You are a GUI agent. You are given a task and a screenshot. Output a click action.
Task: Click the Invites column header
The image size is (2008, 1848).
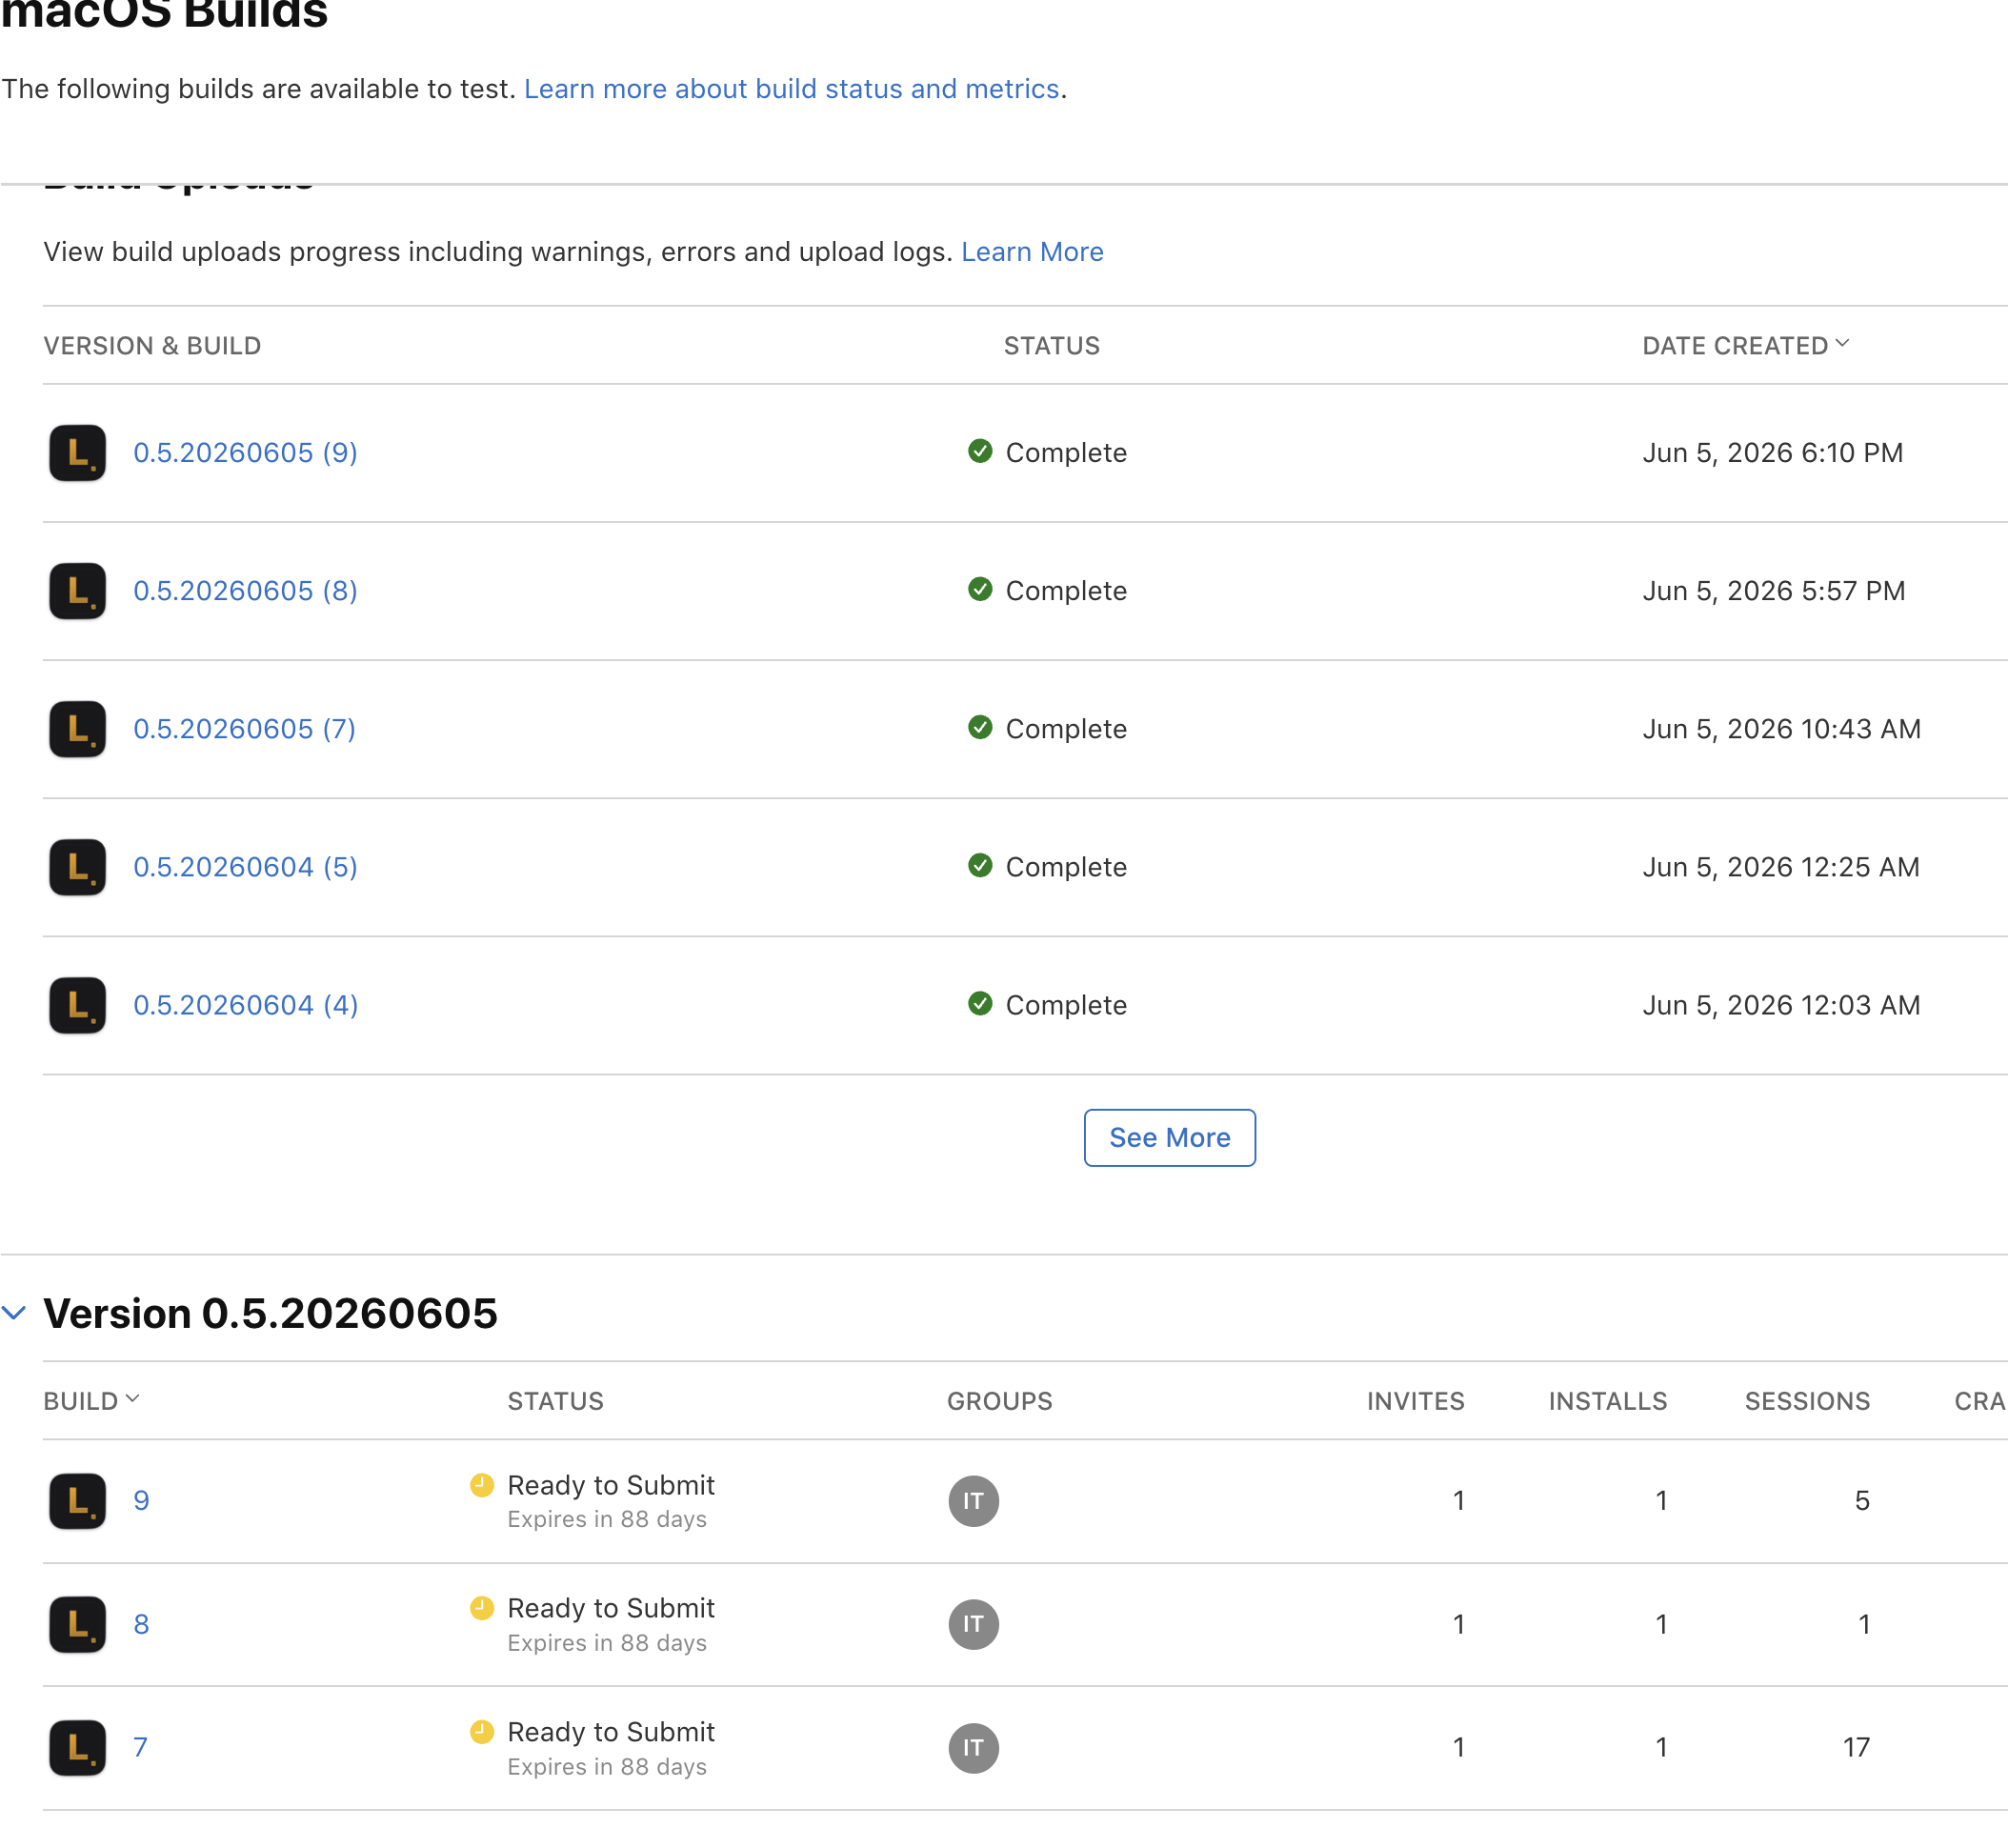1416,1401
